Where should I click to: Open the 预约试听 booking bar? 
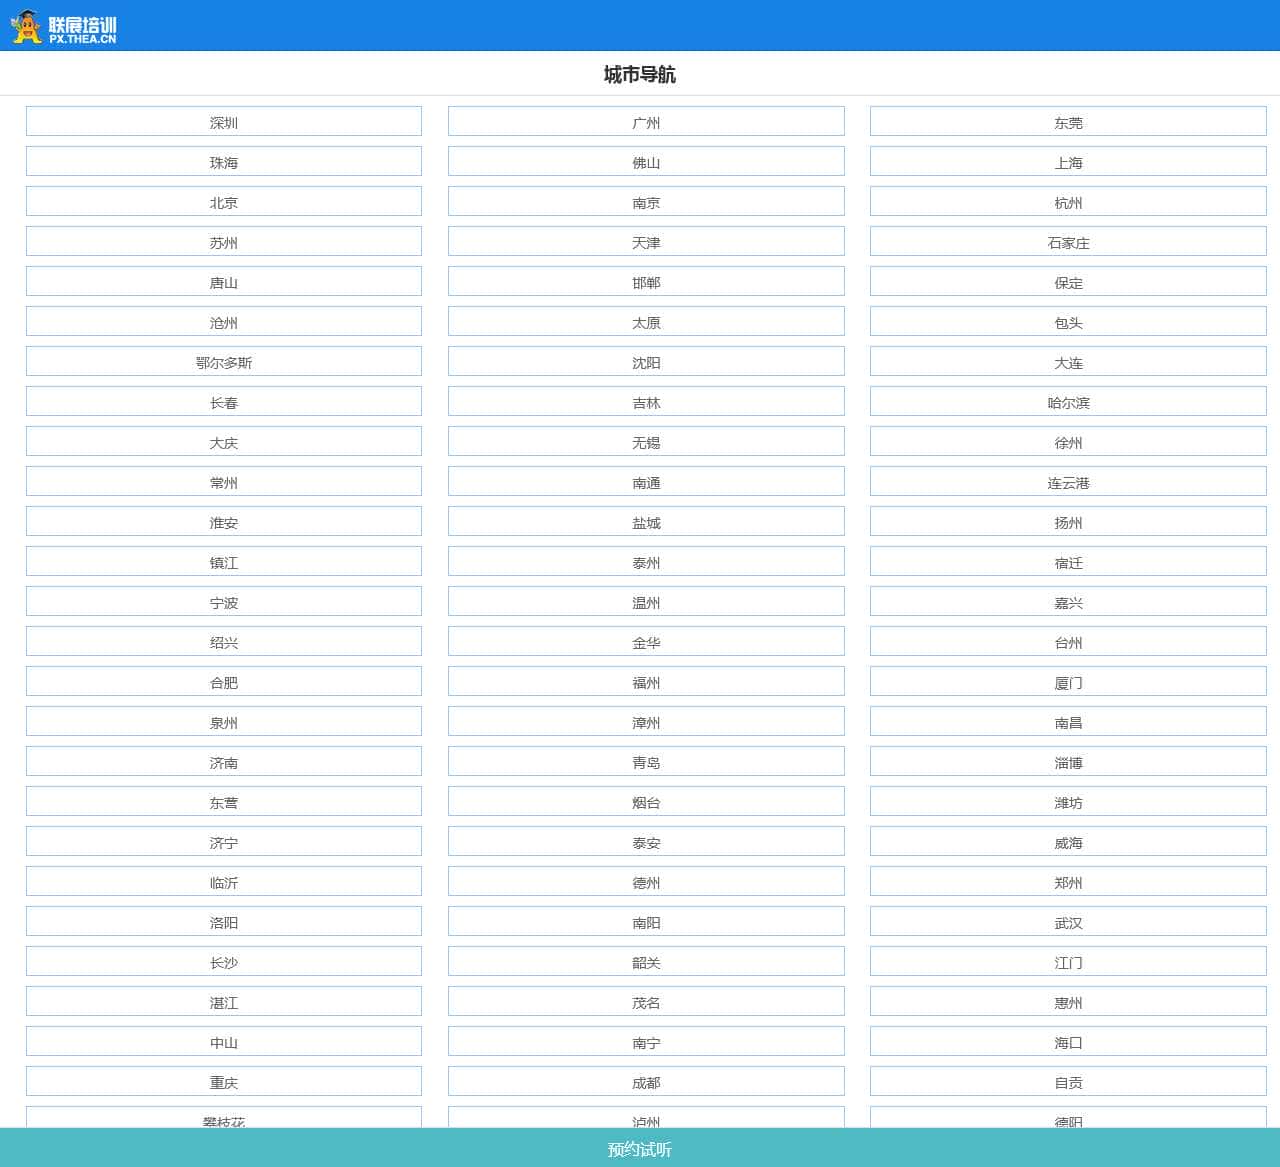click(x=640, y=1149)
